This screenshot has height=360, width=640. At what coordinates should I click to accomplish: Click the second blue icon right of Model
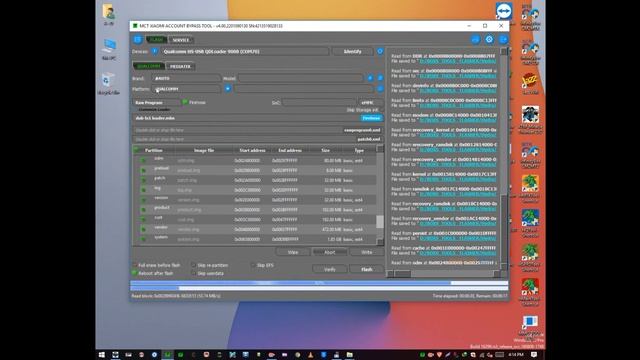(x=380, y=78)
